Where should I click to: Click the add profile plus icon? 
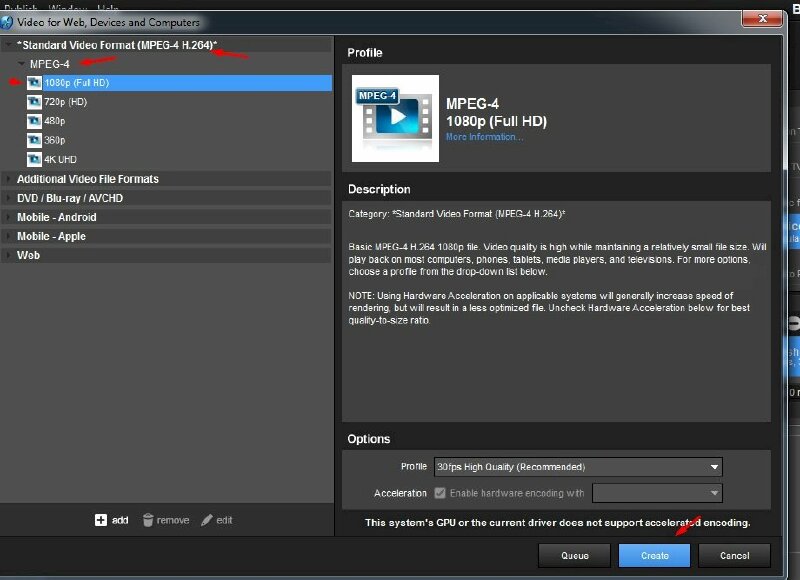[101, 520]
